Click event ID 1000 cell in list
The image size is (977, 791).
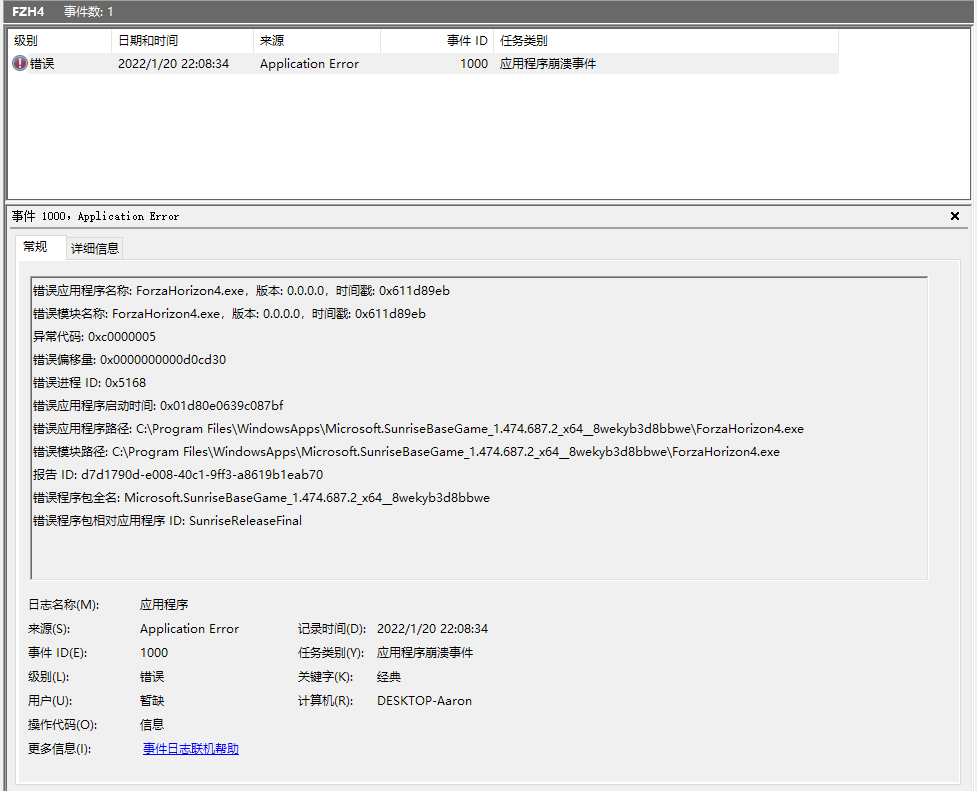(474, 64)
